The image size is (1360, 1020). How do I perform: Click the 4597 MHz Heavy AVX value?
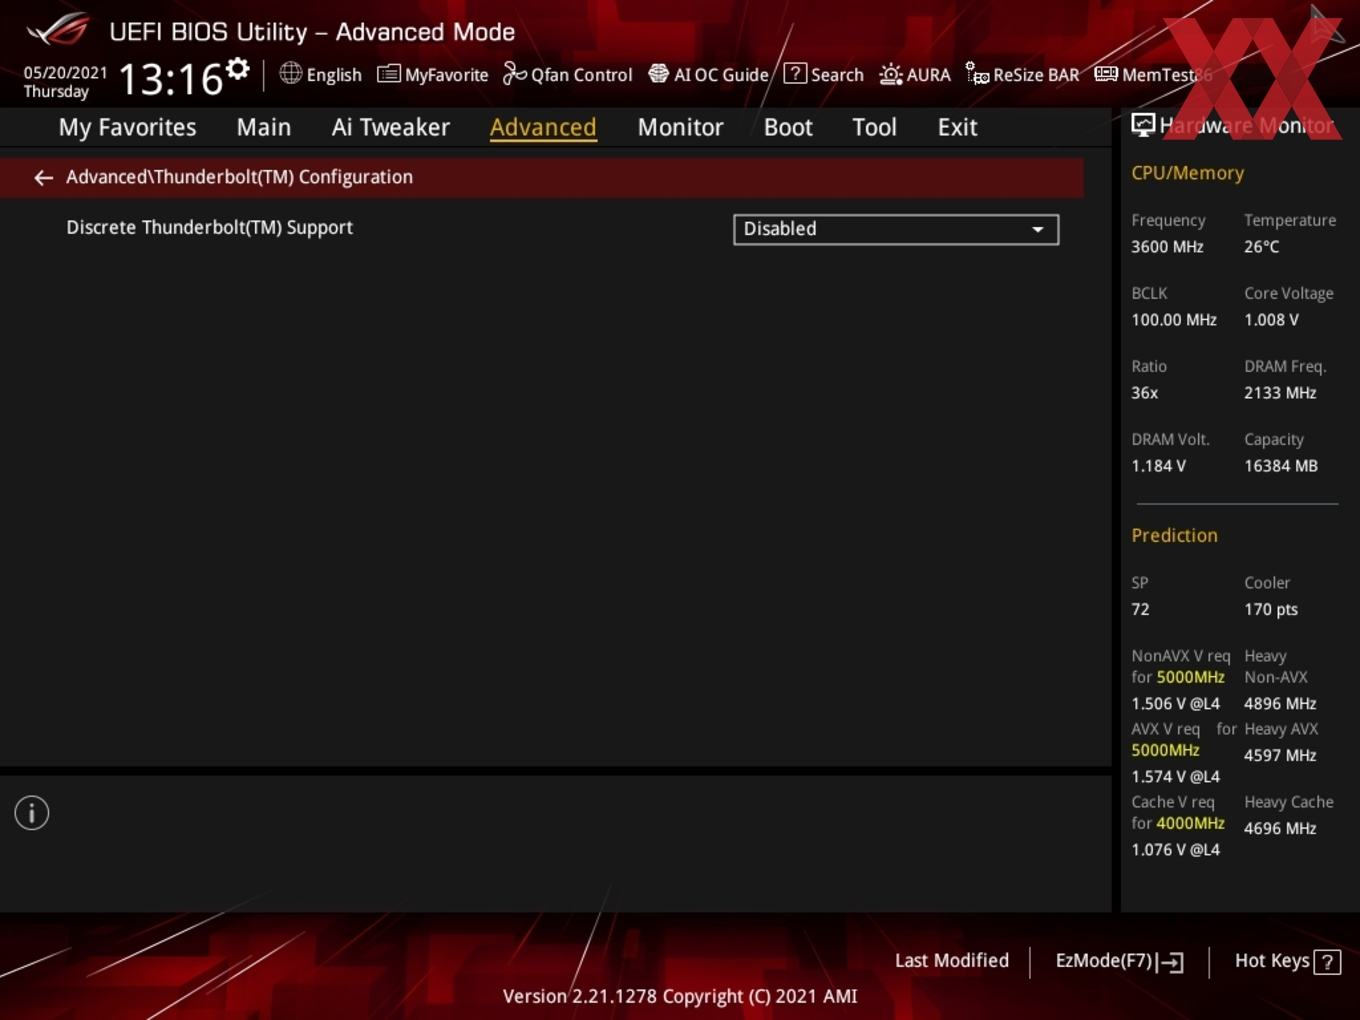point(1280,756)
